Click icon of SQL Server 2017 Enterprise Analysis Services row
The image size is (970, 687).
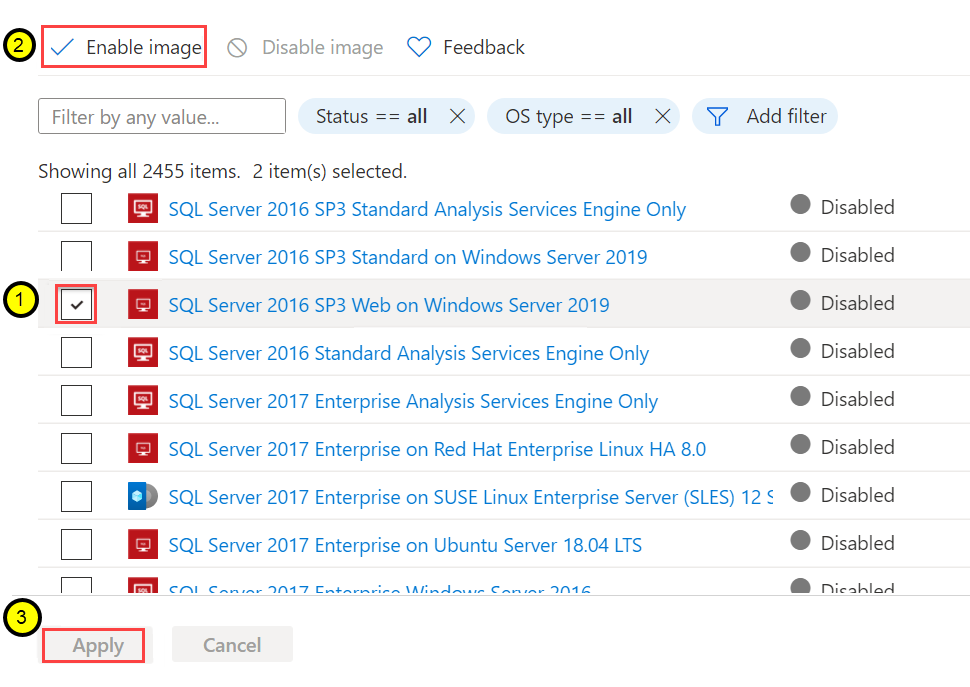(x=143, y=400)
